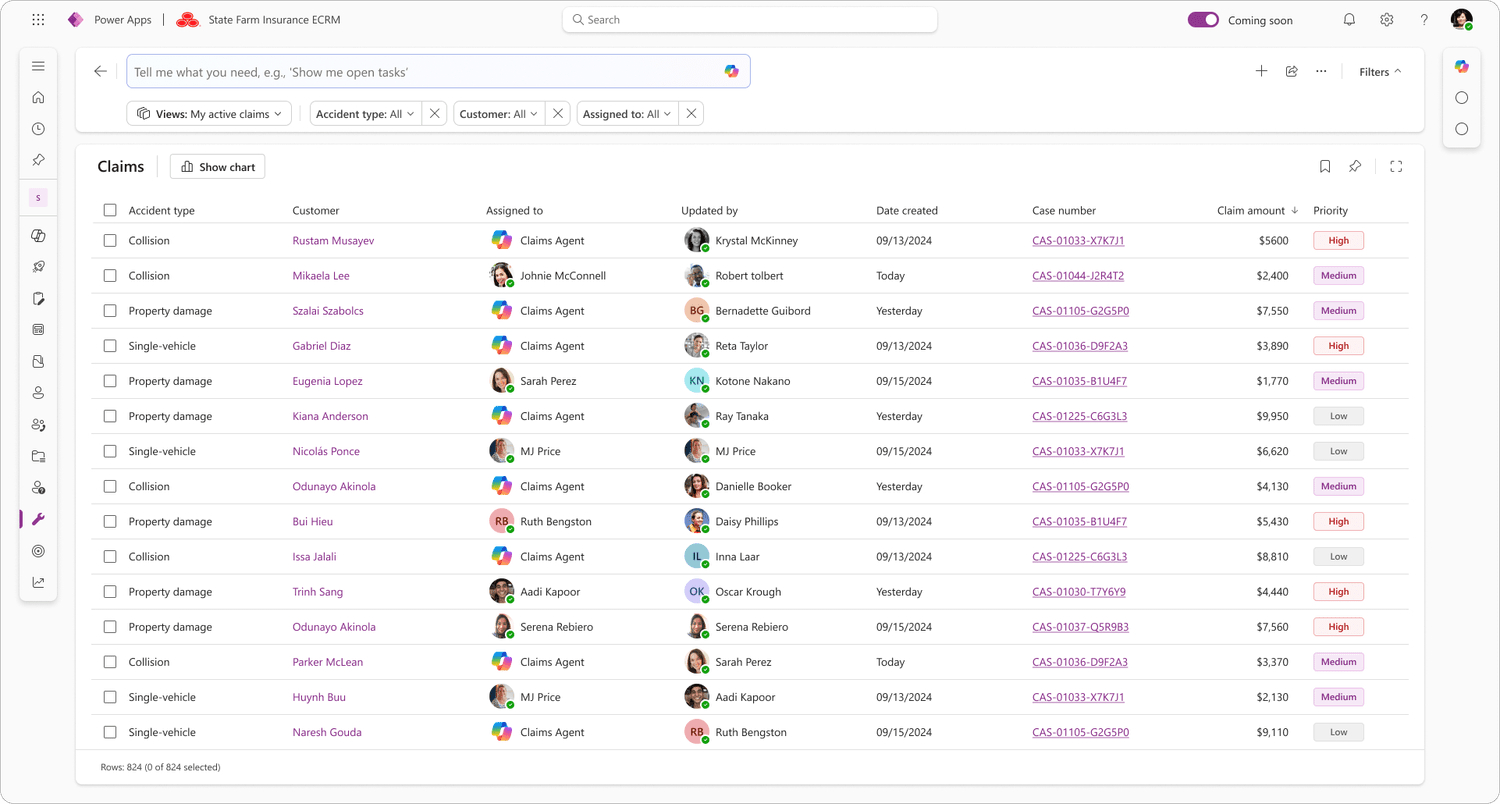Toggle the left sidebar hamburger menu
The width and height of the screenshot is (1500, 804).
click(x=38, y=66)
